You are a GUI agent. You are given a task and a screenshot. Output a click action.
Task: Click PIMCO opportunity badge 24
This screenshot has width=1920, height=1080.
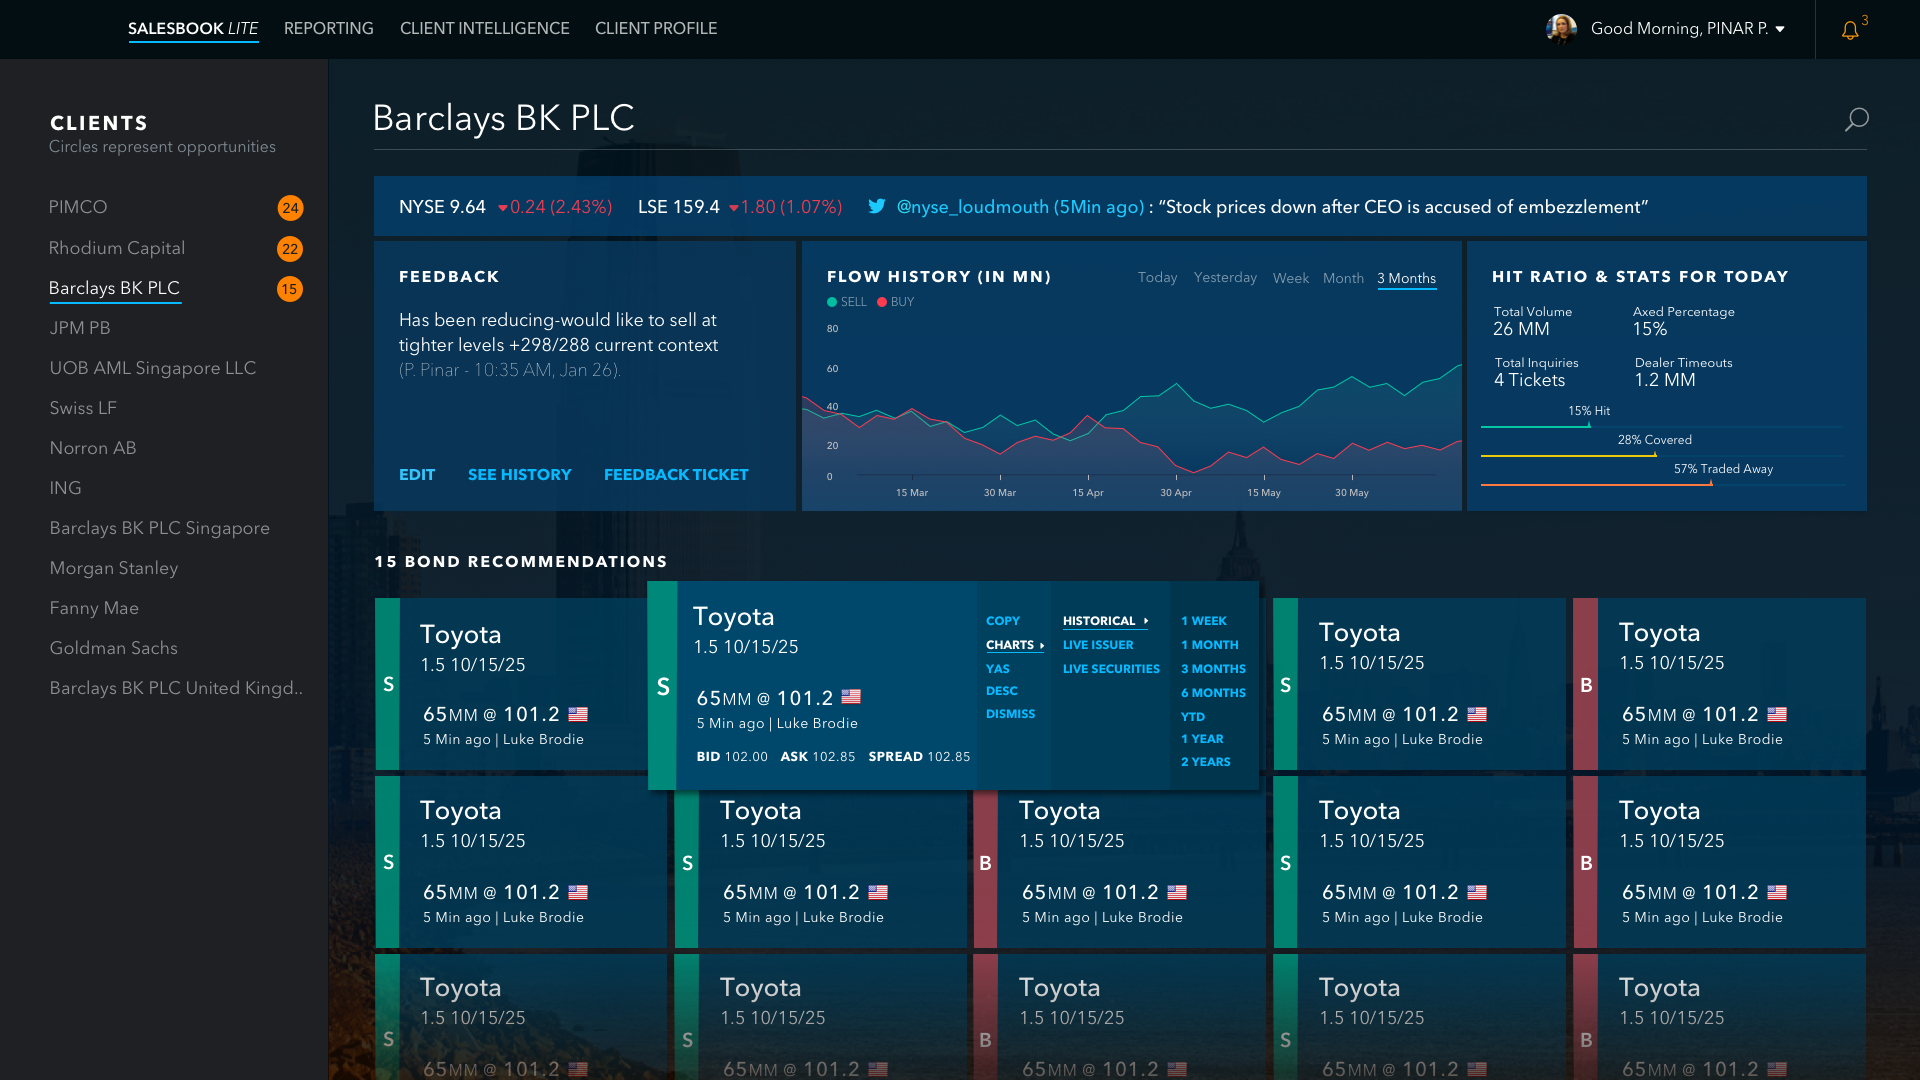click(x=290, y=208)
